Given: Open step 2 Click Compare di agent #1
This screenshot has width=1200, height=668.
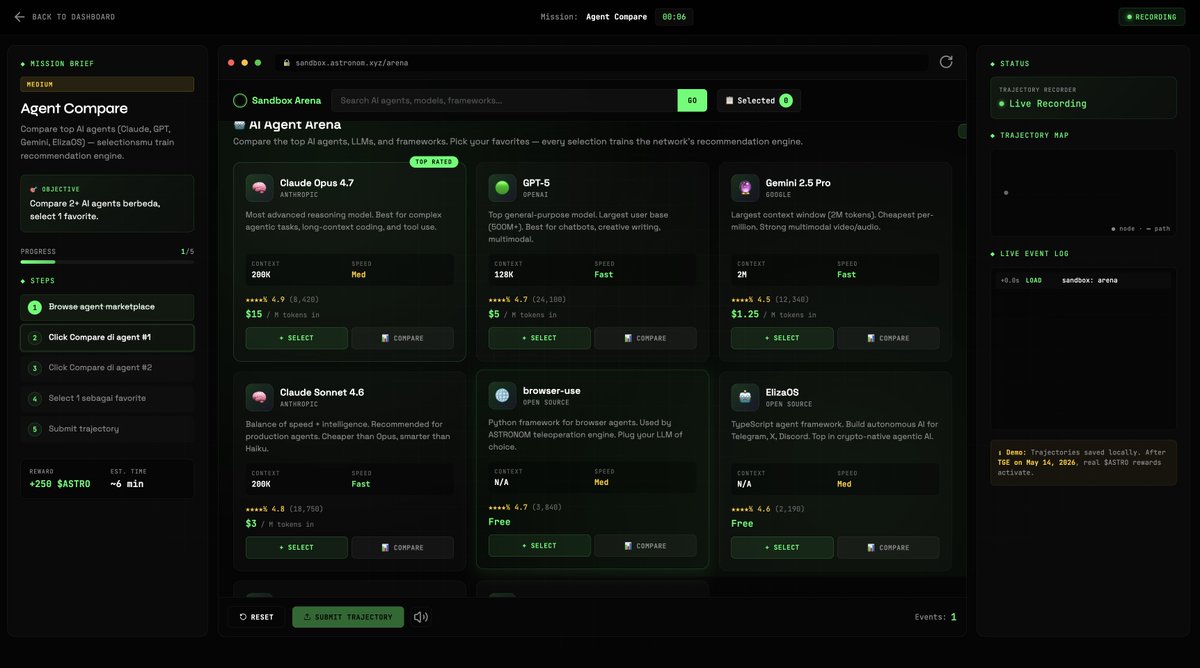Looking at the screenshot, I should click(107, 337).
